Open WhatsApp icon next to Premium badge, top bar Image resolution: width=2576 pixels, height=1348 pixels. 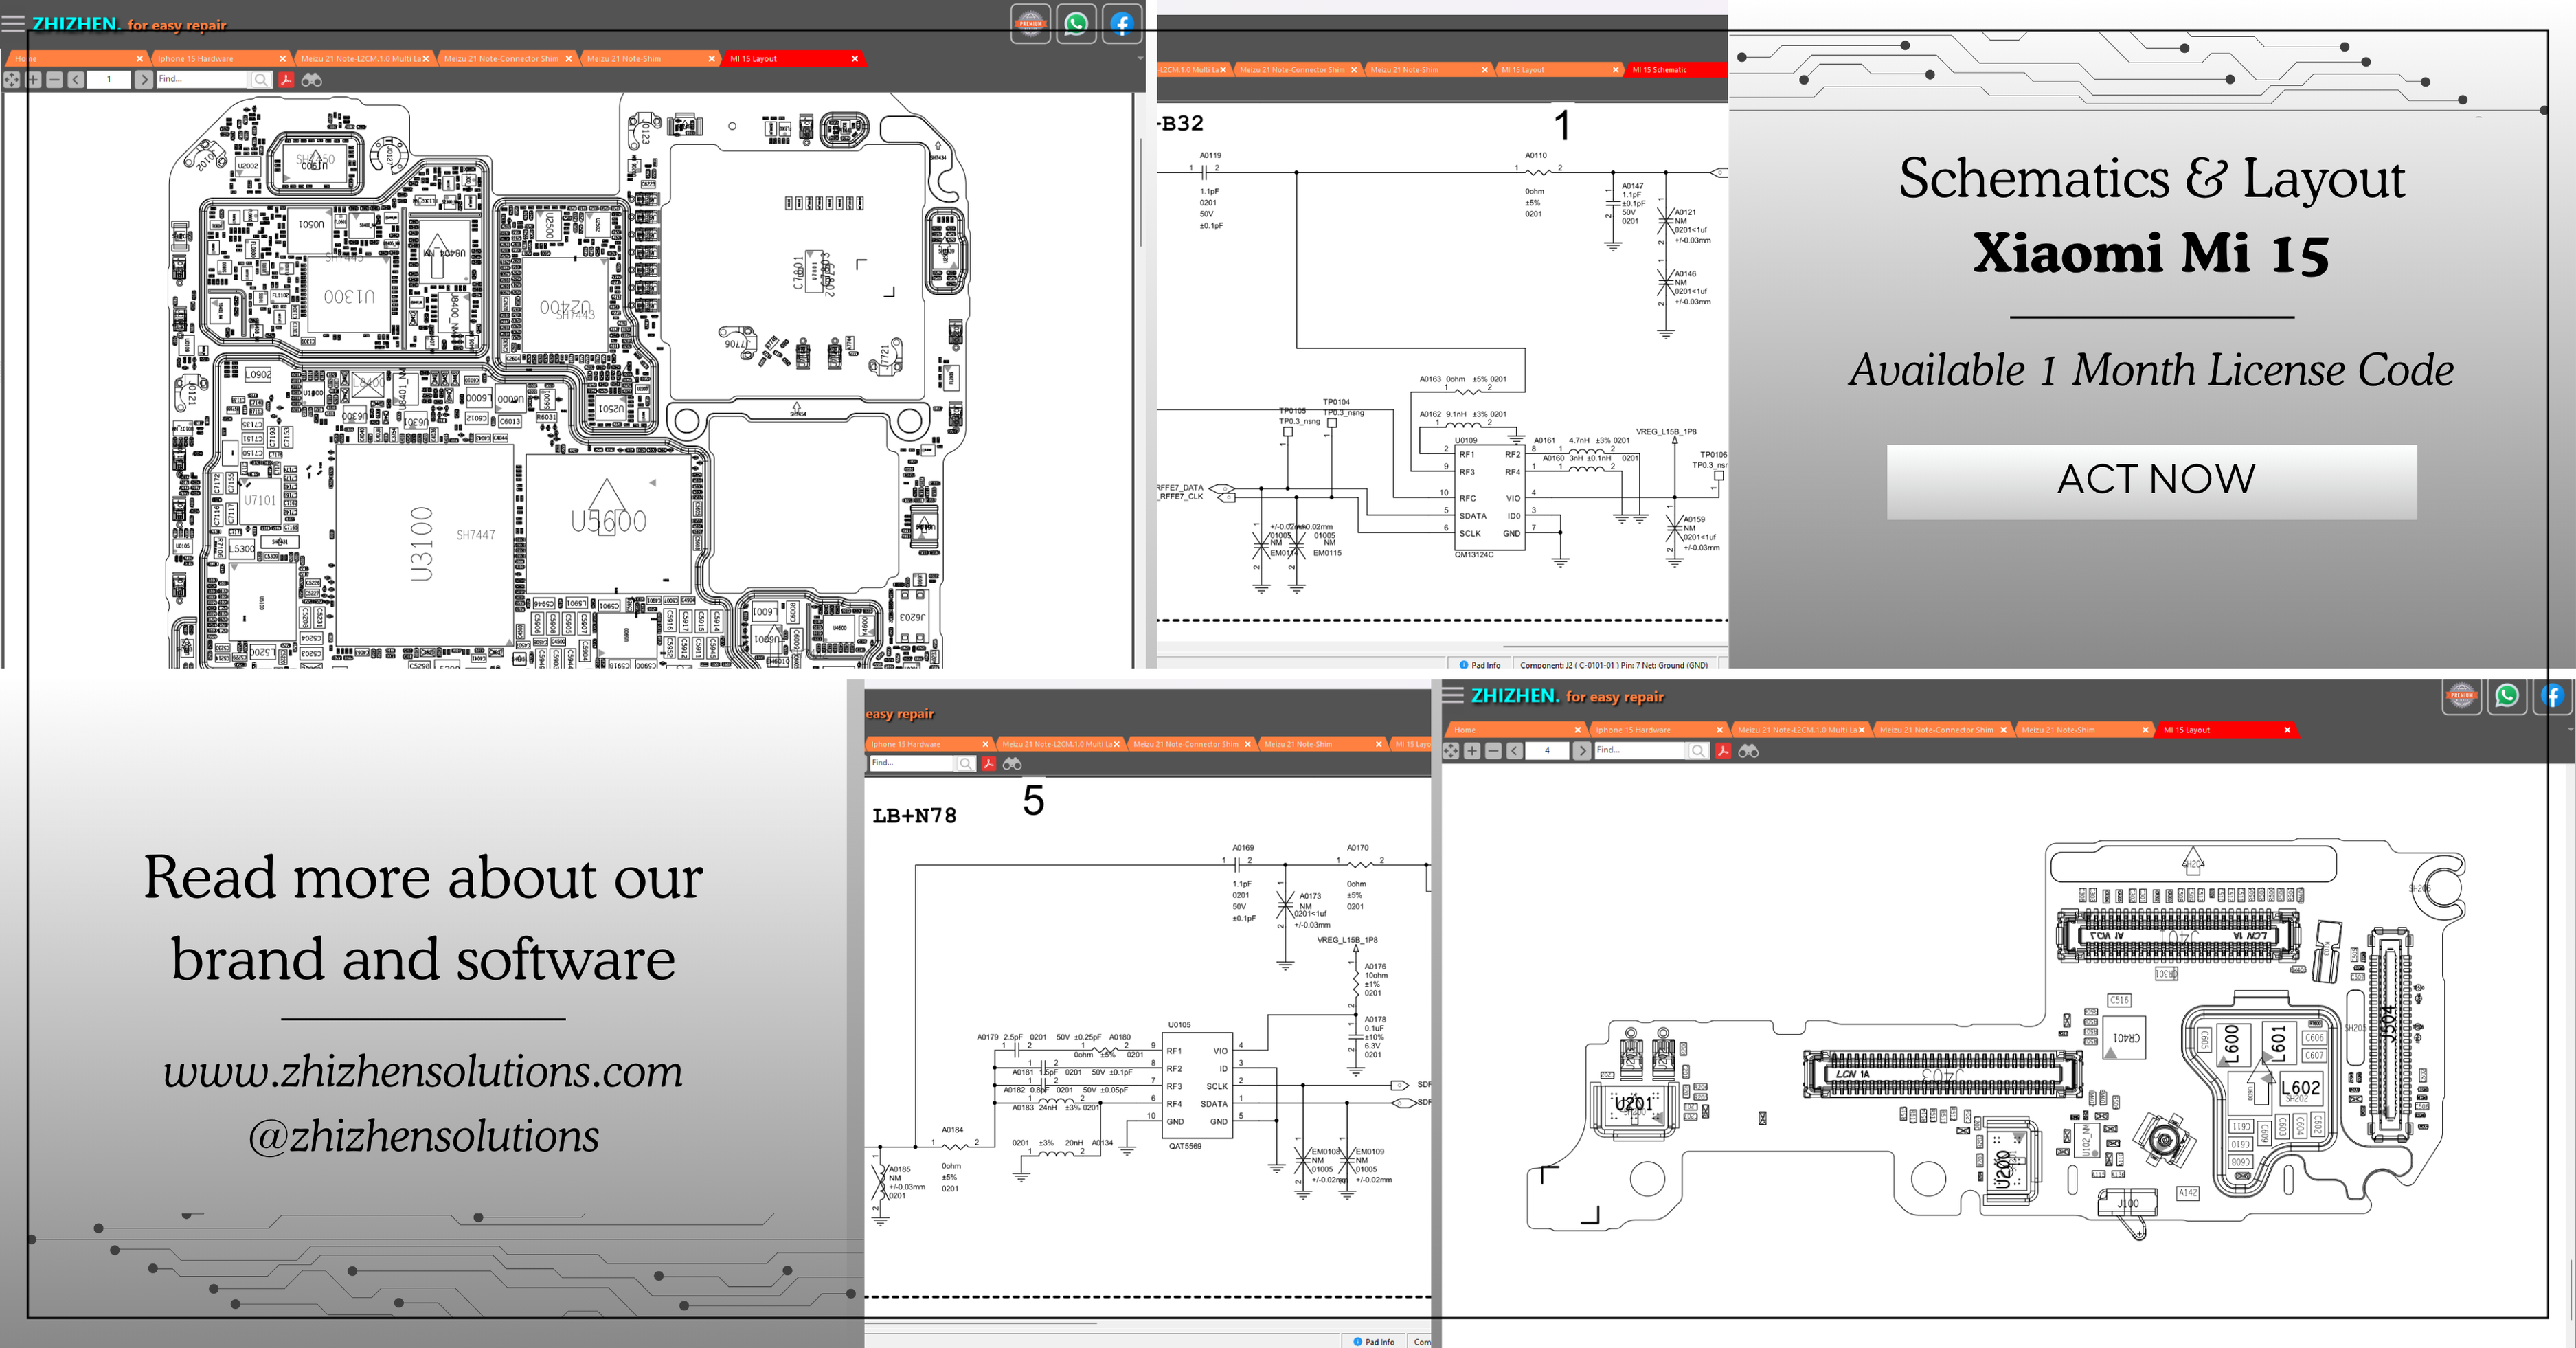point(1076,23)
